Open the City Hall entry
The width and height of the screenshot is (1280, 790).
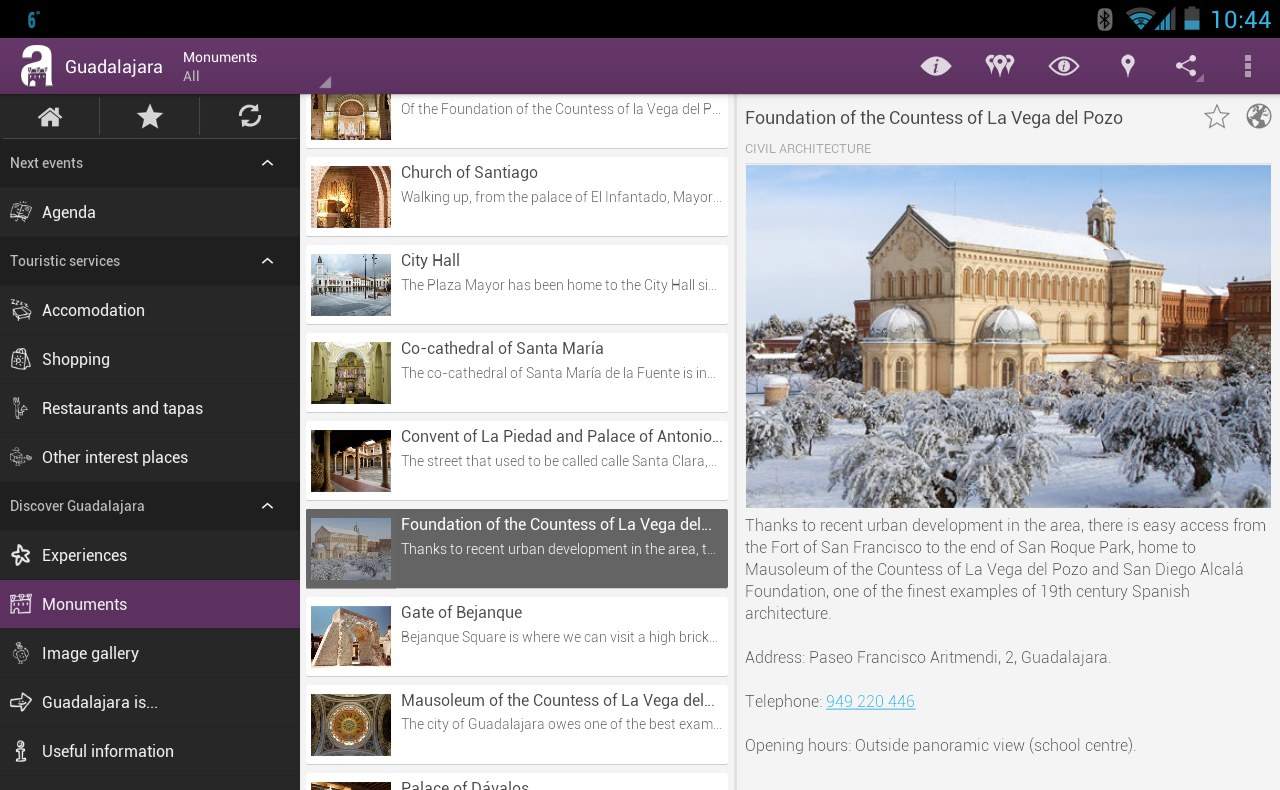click(x=517, y=284)
